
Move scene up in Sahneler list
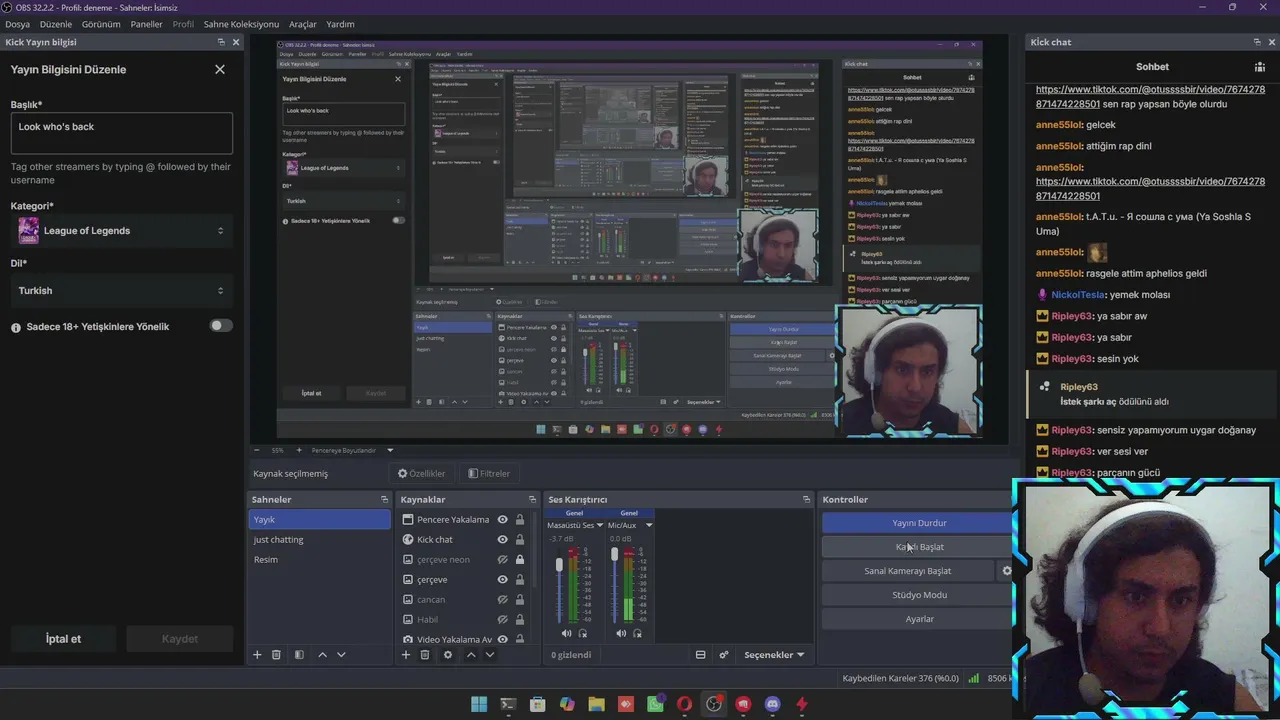[322, 655]
